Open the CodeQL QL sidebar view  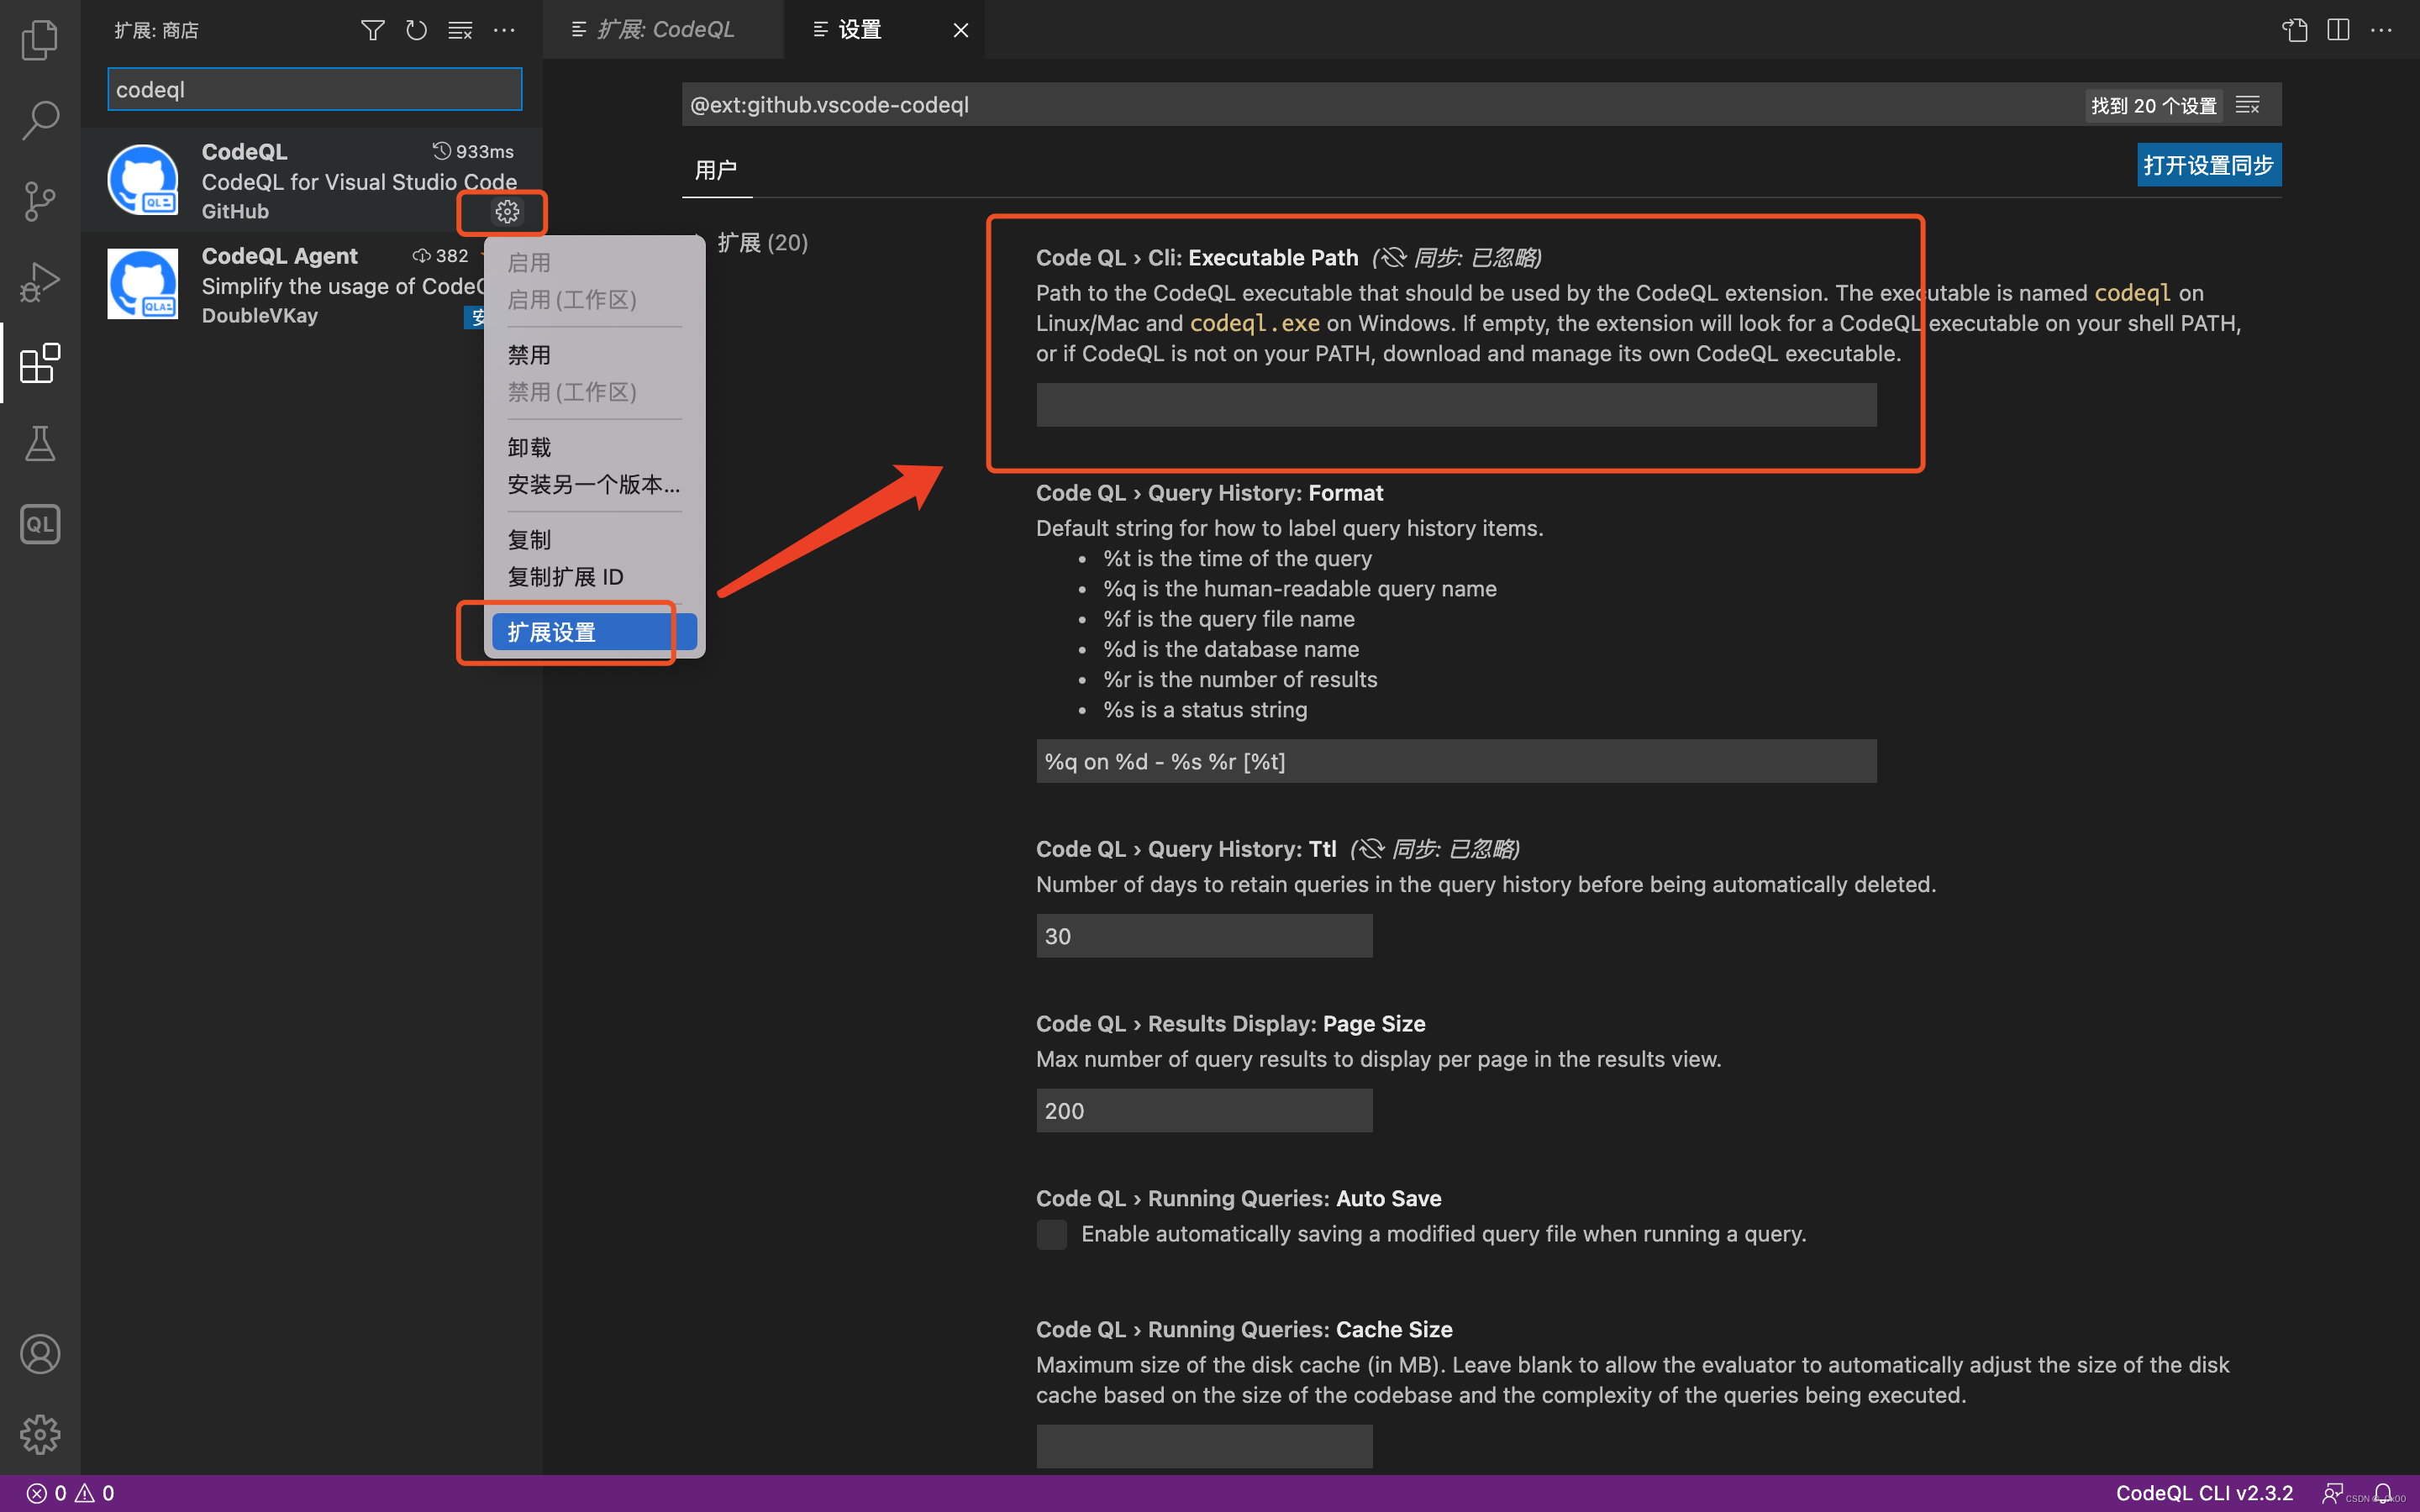(x=40, y=524)
